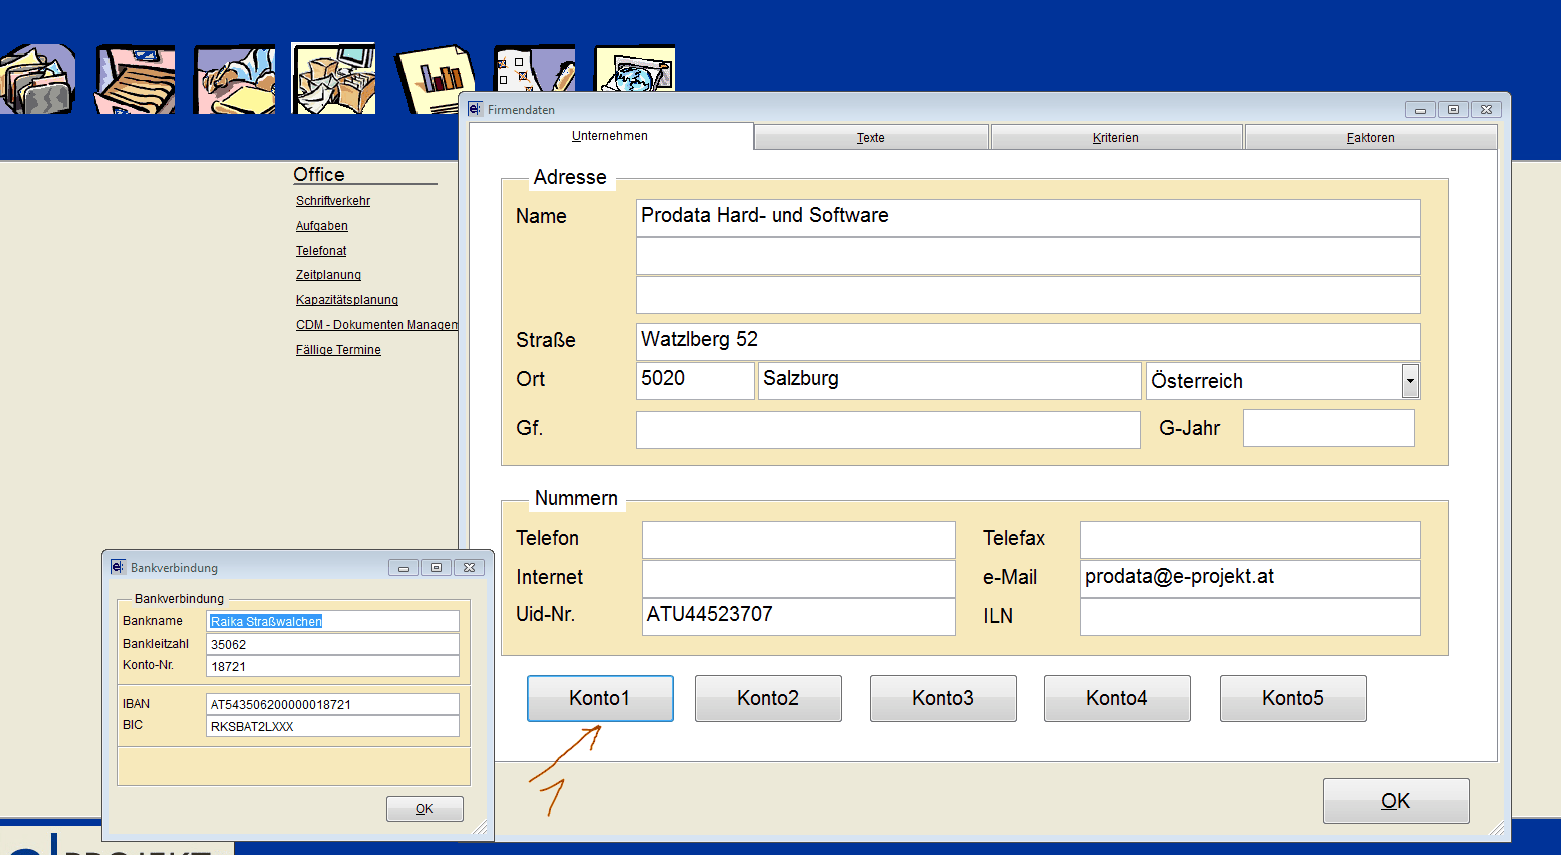Click the ILN input field
This screenshot has height=855, width=1561.
[x=1250, y=617]
